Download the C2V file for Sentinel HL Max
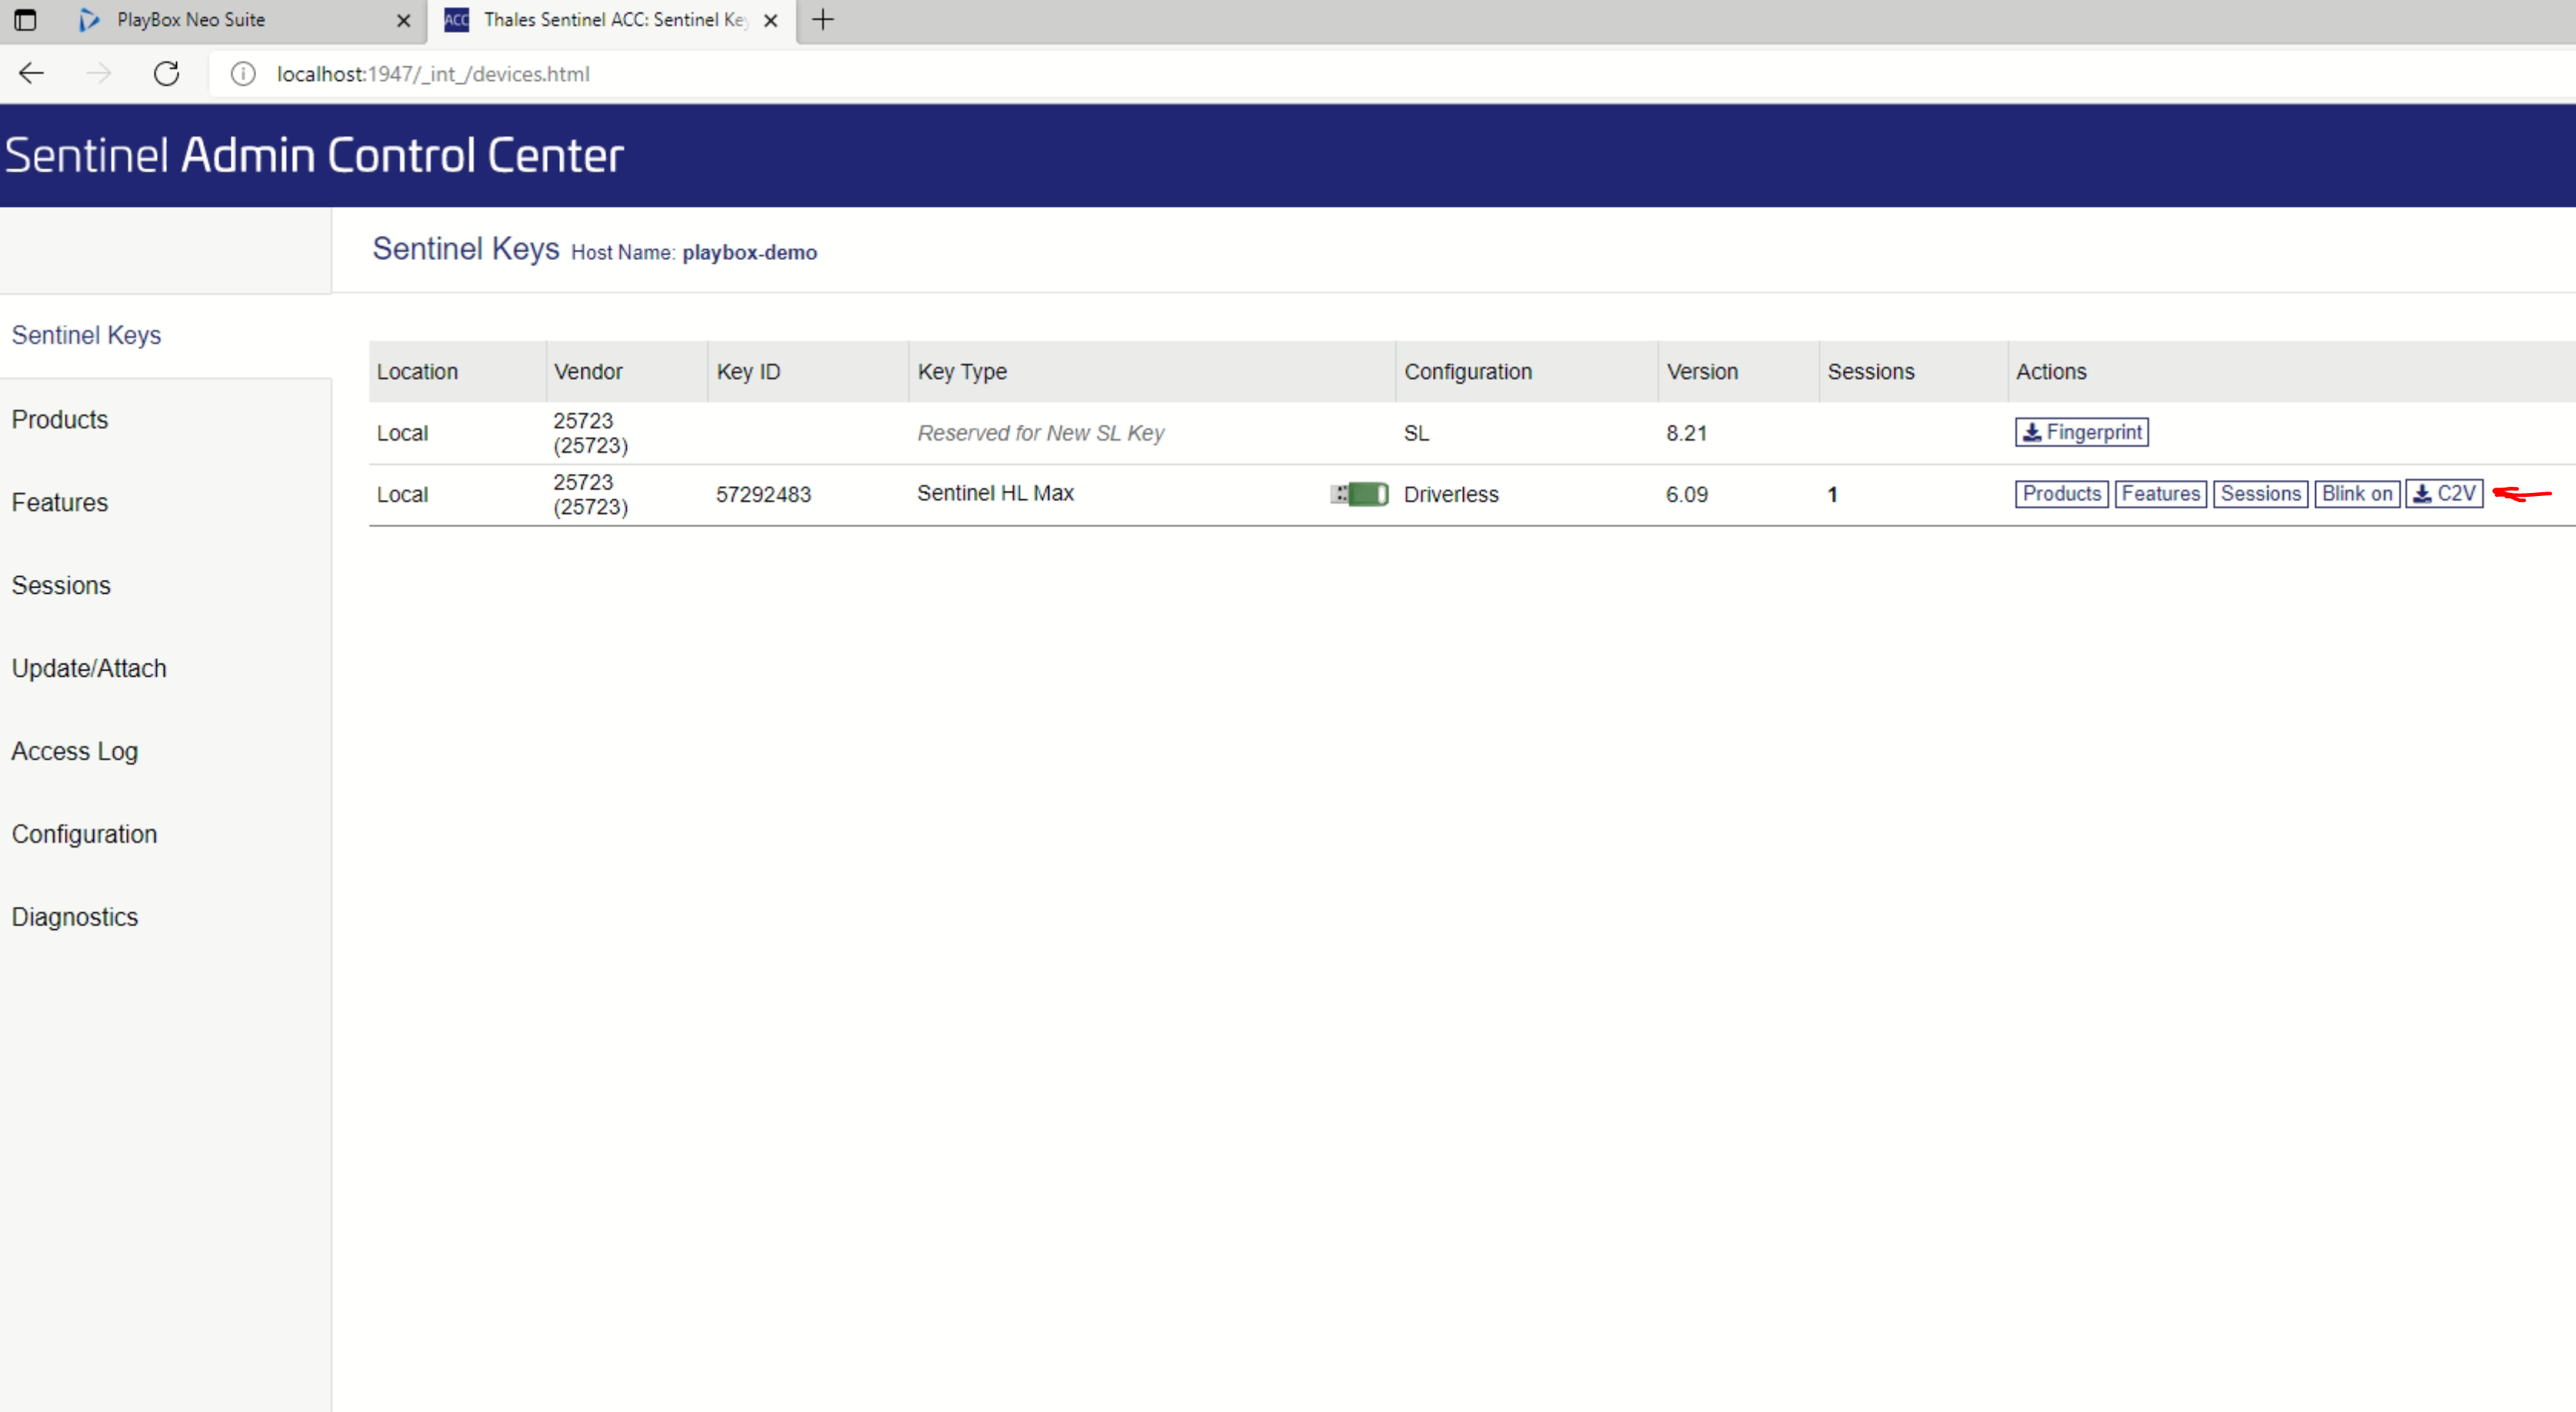The height and width of the screenshot is (1412, 2576). (x=2444, y=494)
